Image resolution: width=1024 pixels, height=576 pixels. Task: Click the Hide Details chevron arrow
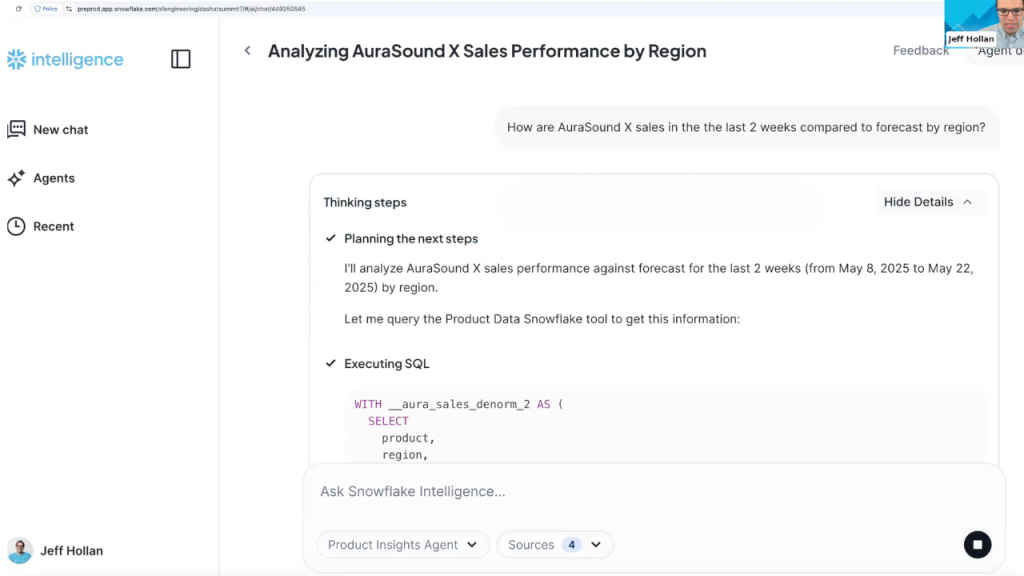(966, 201)
